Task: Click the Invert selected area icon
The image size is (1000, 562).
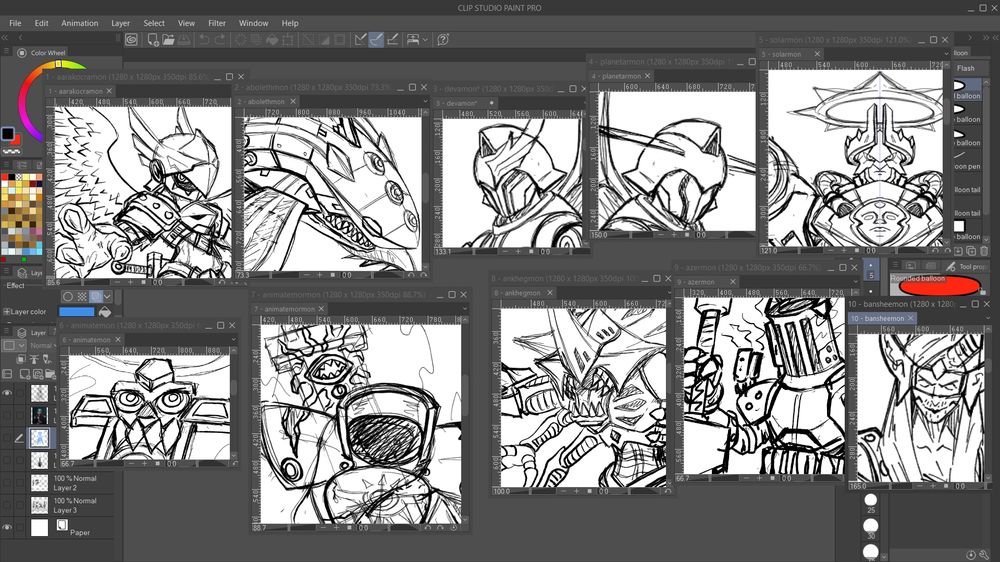Action: point(324,40)
